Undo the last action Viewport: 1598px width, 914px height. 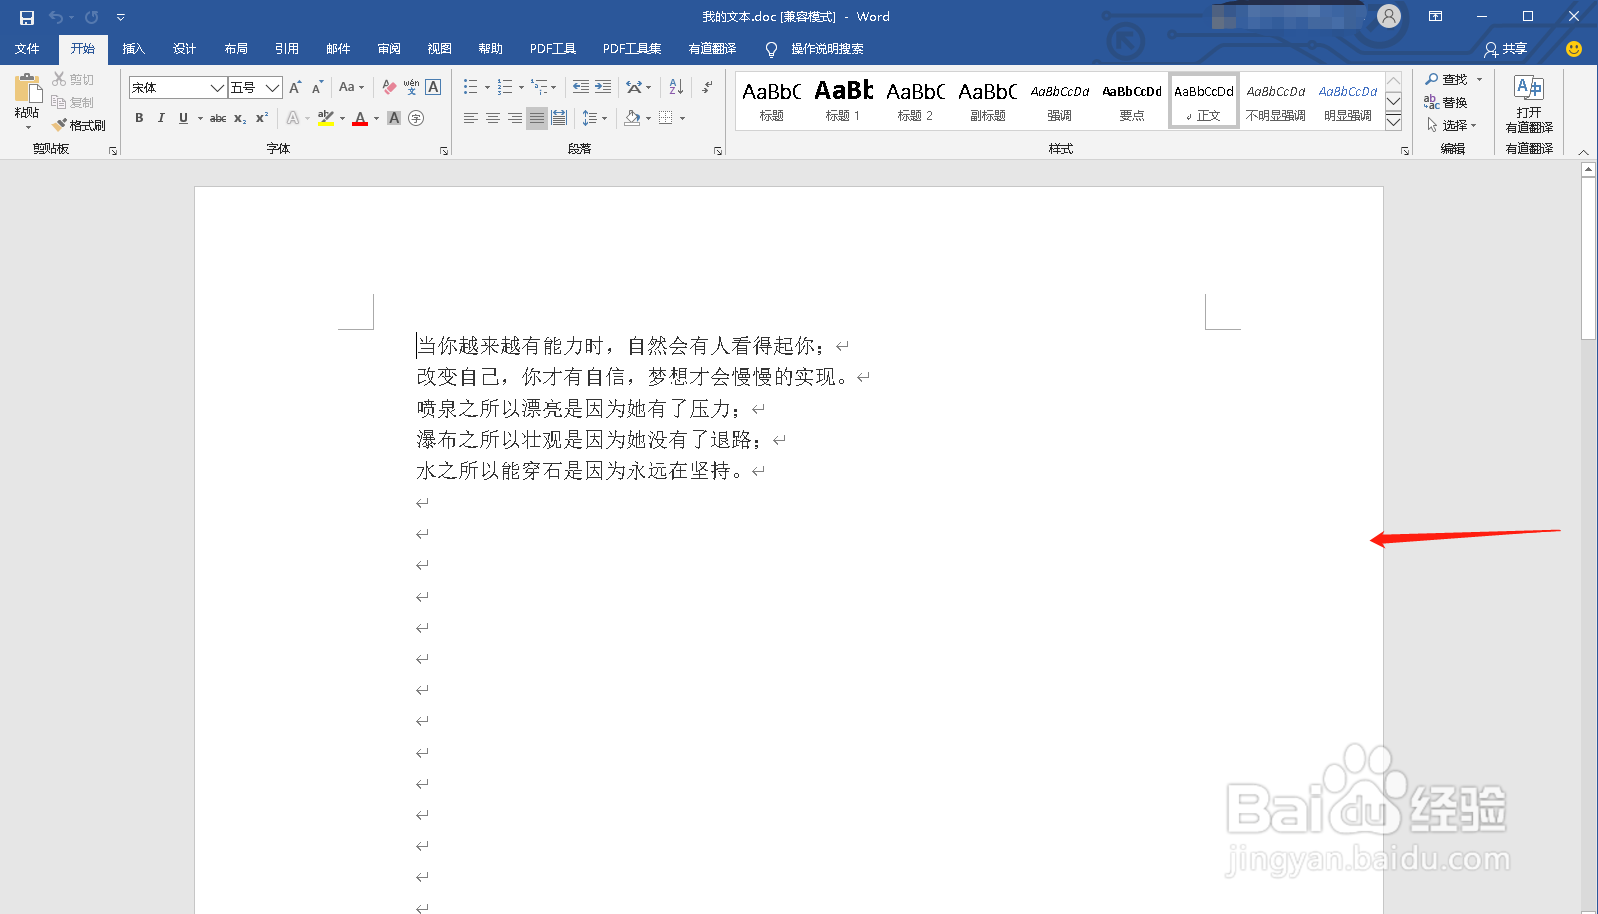tap(57, 17)
